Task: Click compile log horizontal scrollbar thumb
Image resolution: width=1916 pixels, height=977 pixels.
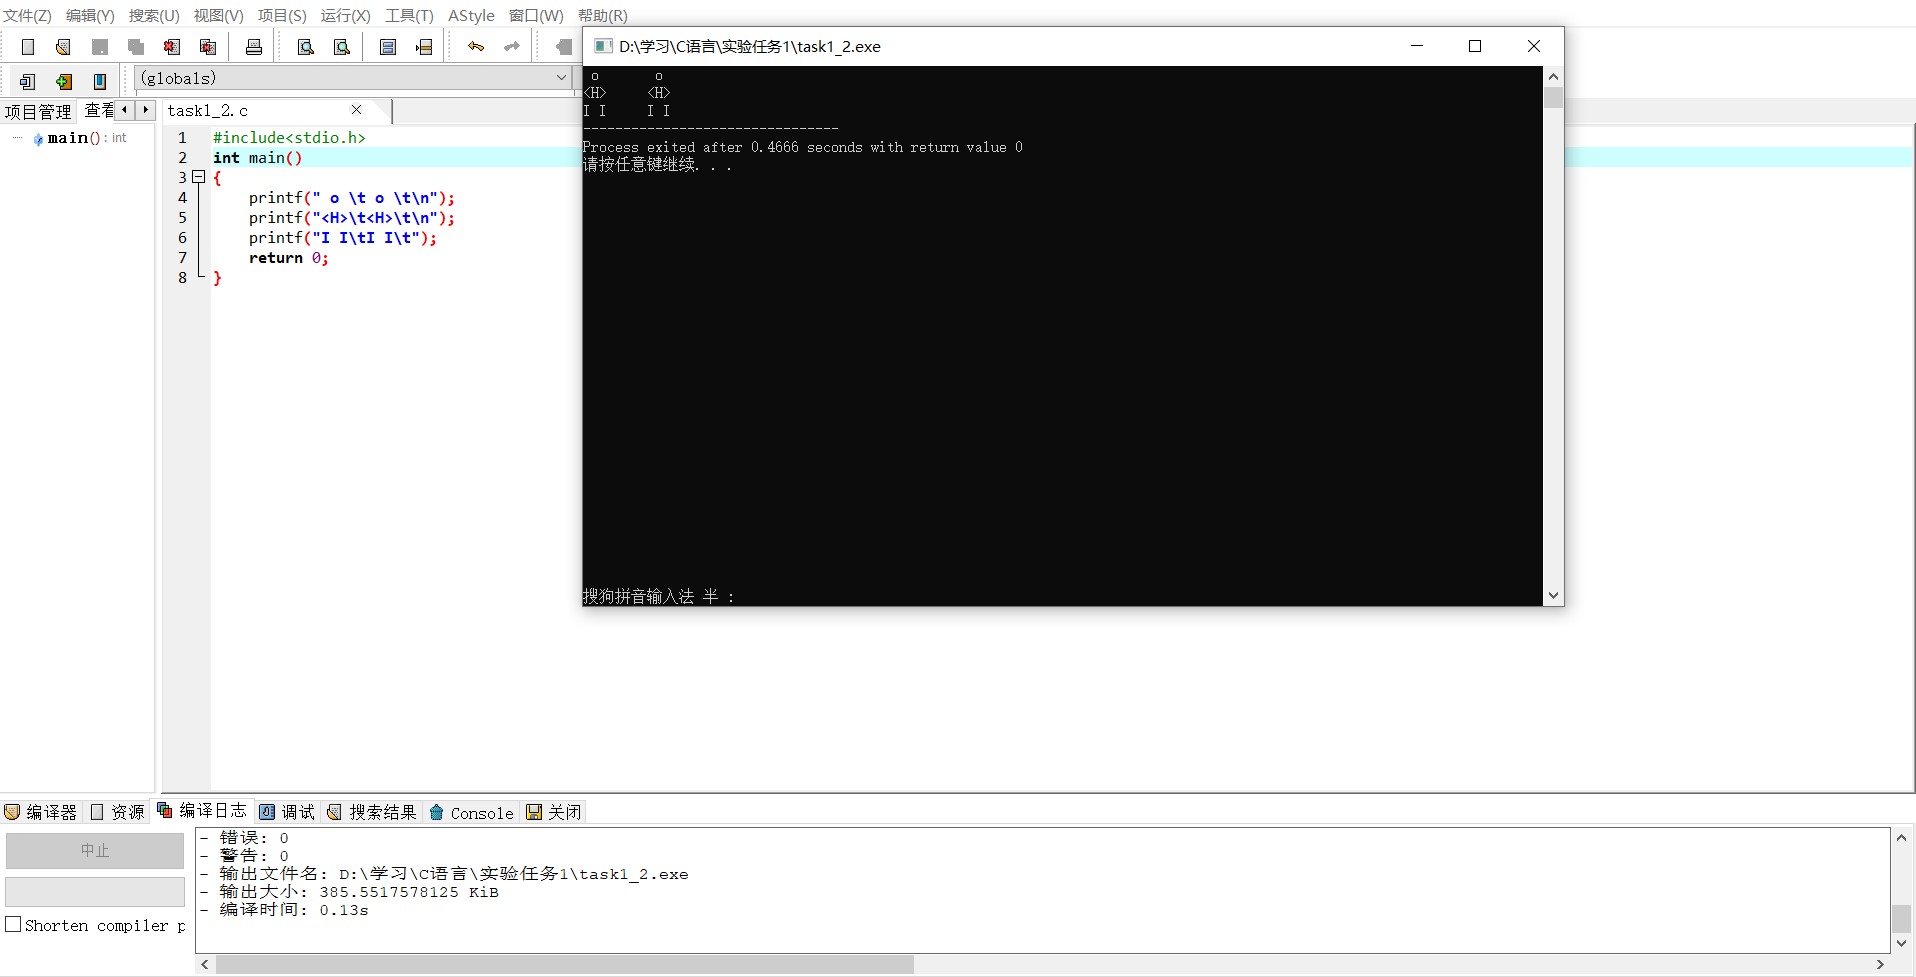Action: coord(565,964)
